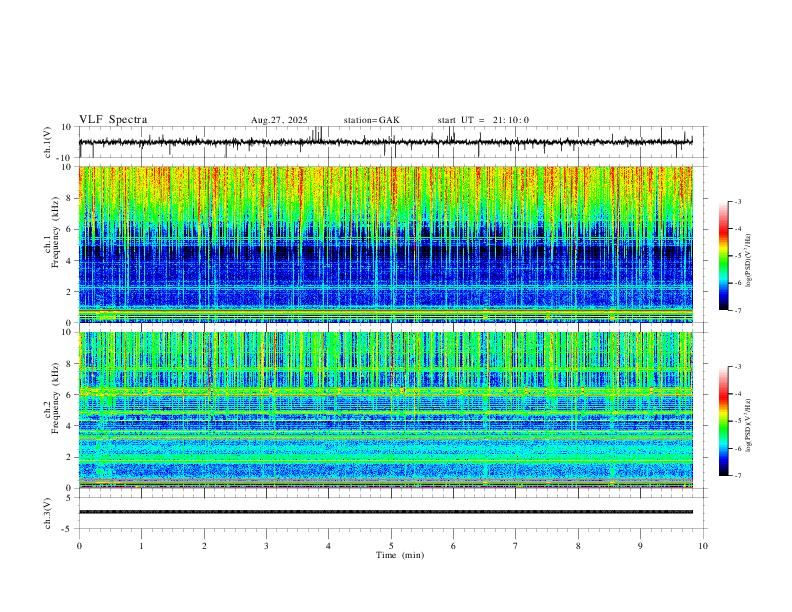
Task: Click the "start UT = 21:10:0" header text
Action: click(x=483, y=120)
